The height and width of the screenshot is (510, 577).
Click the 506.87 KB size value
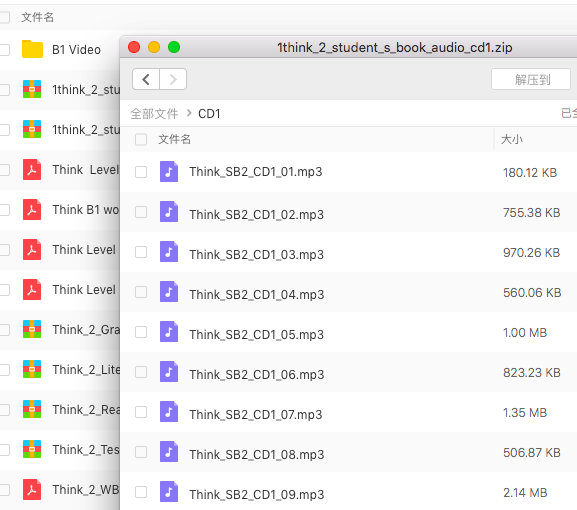(532, 453)
